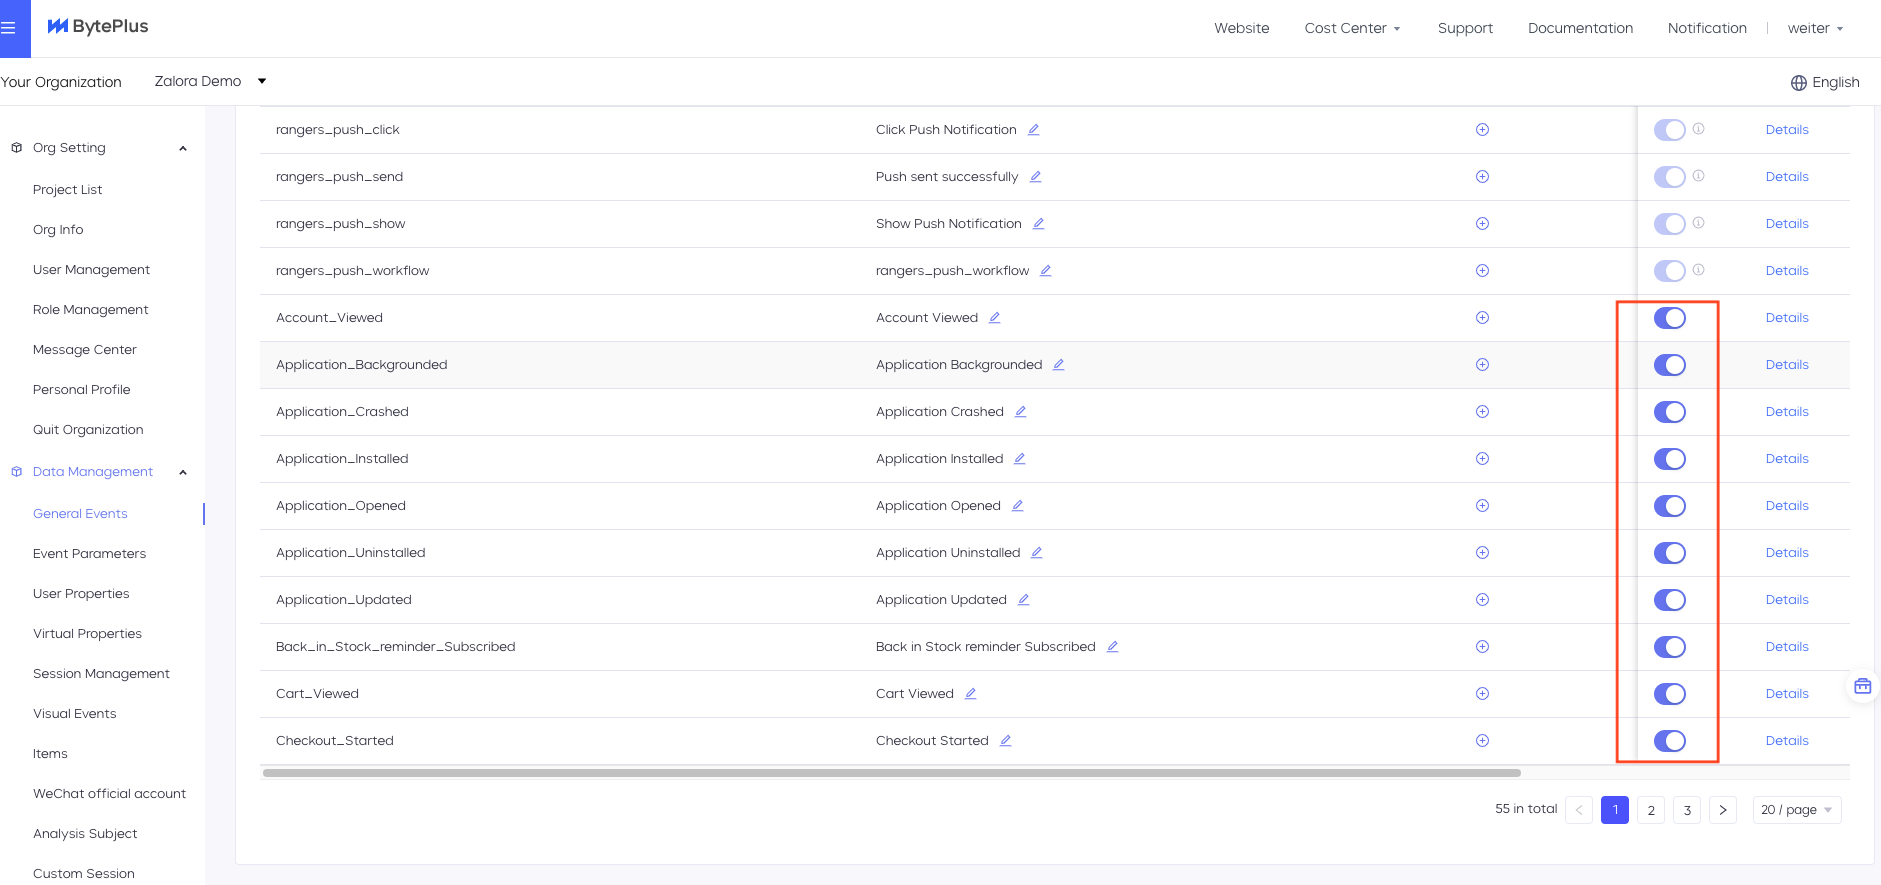Open User Properties in sidebar

point(81,594)
